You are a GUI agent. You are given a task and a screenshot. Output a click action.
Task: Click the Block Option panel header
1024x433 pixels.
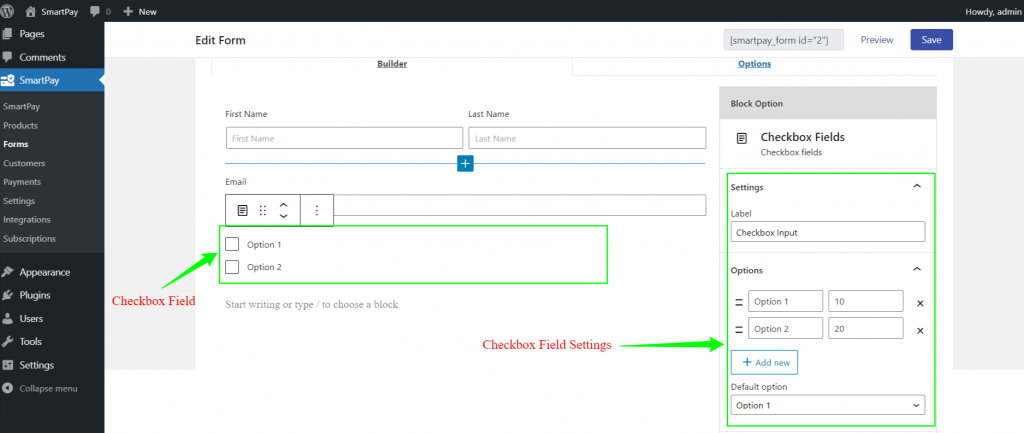coord(827,103)
